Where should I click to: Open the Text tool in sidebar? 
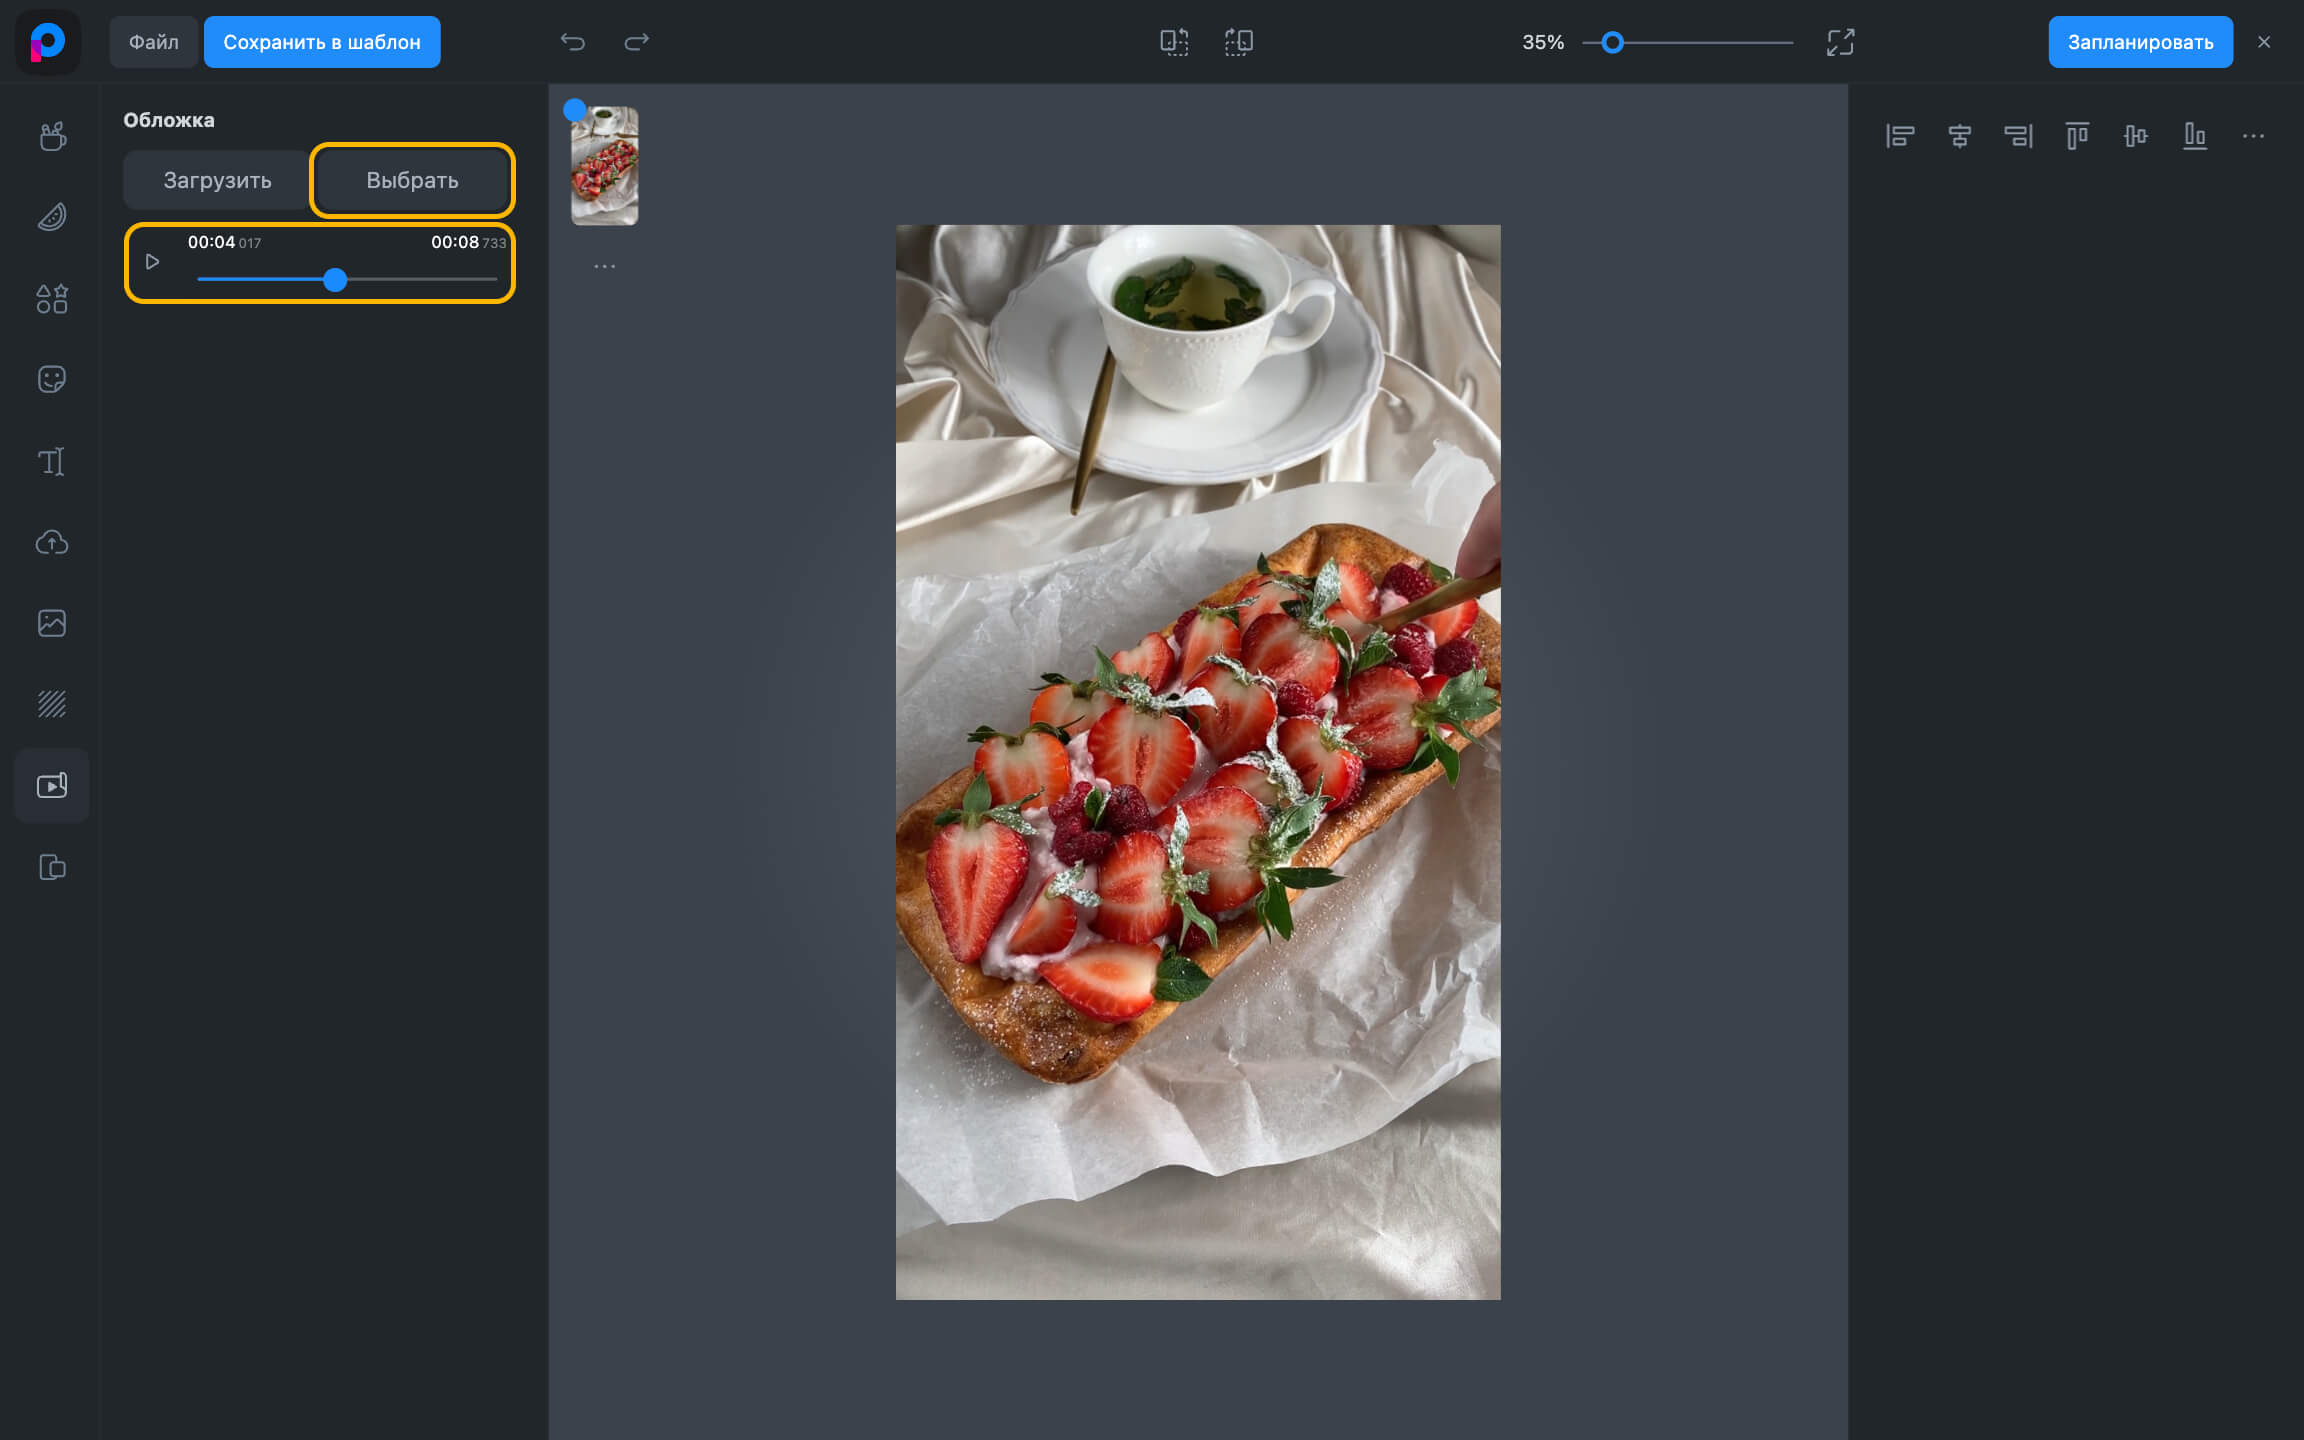tap(52, 461)
